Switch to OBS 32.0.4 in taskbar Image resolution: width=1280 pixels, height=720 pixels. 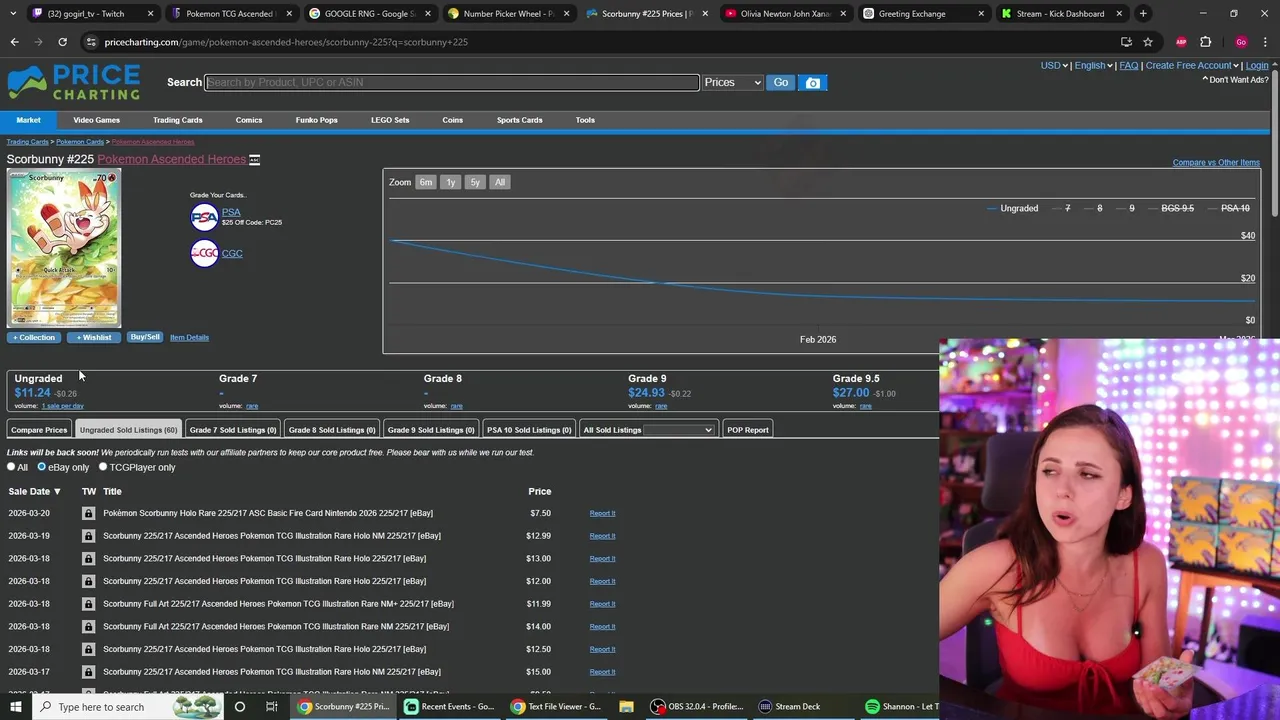[698, 707]
